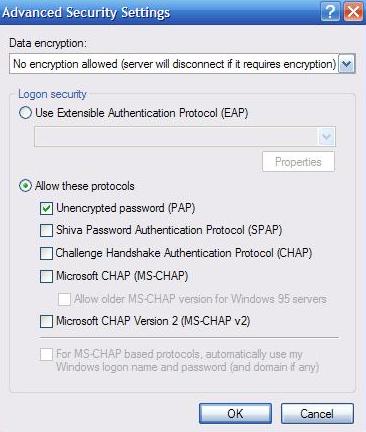Select Use Extensible Authentication Protocol radio
This screenshot has width=366, height=432.
click(x=25, y=113)
